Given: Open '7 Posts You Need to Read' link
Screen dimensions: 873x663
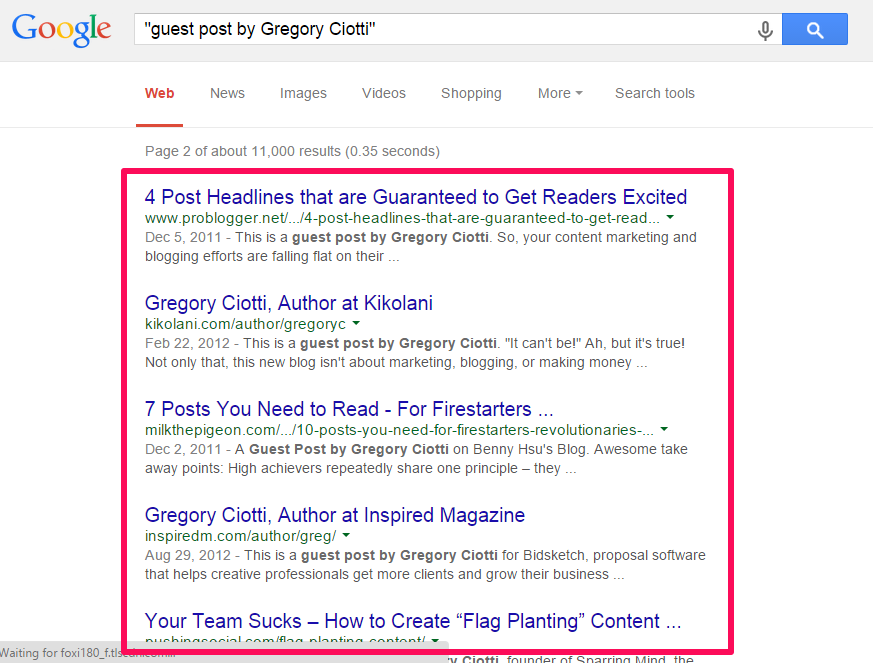Looking at the screenshot, I should [349, 409].
